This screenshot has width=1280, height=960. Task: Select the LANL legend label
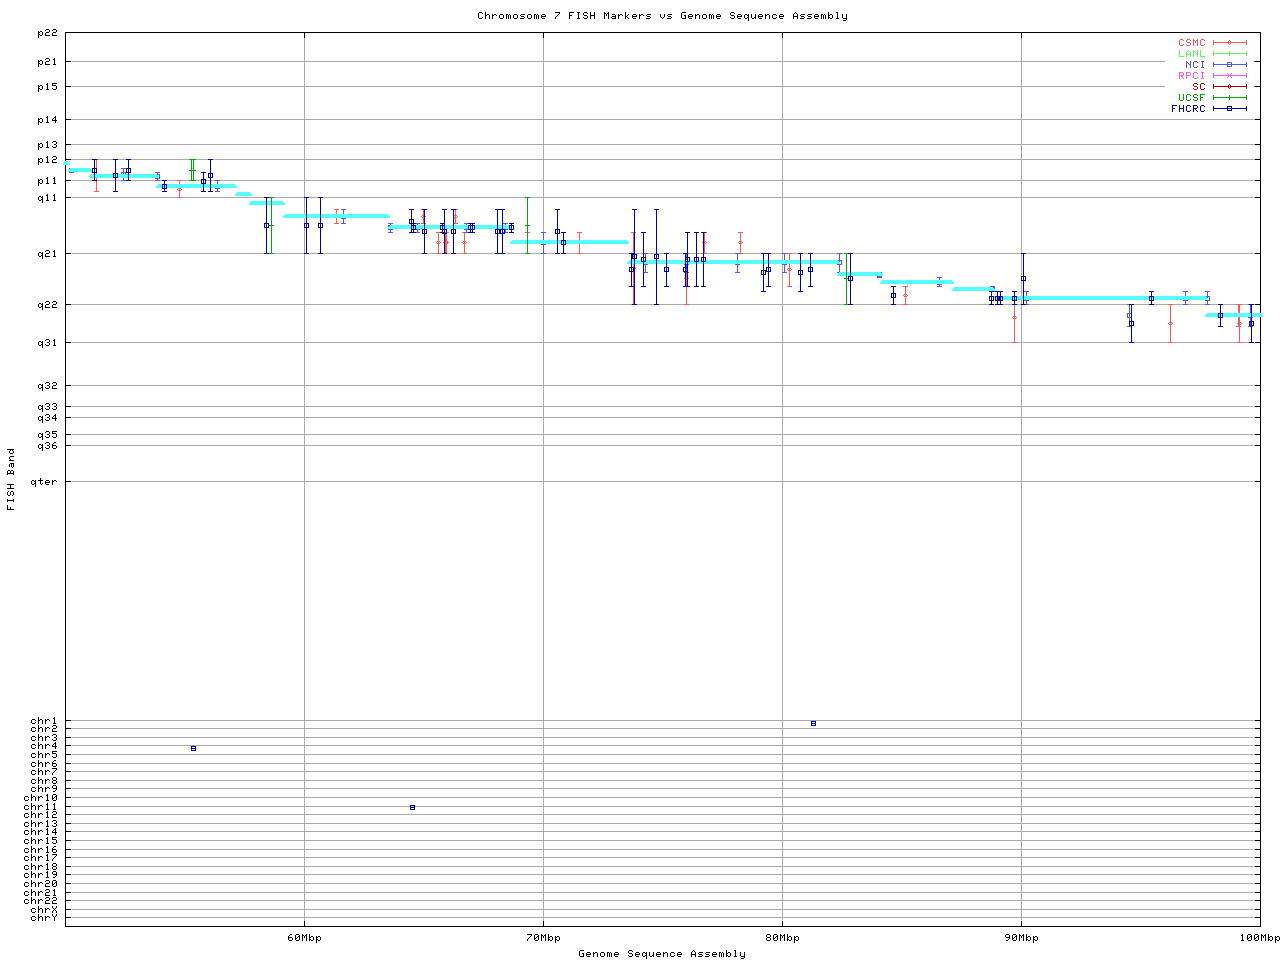coord(1191,54)
